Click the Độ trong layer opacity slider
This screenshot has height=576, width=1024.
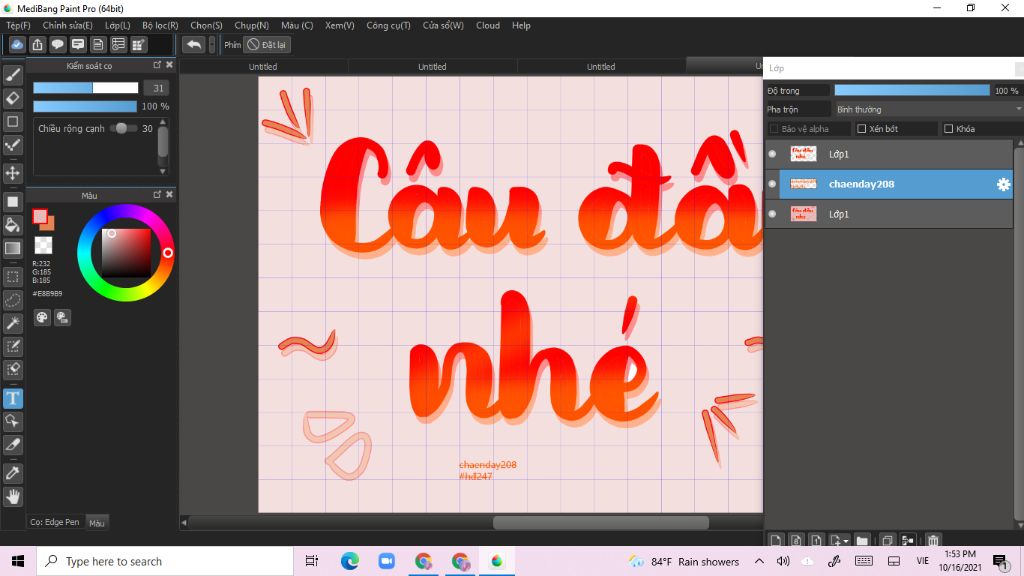(x=912, y=91)
